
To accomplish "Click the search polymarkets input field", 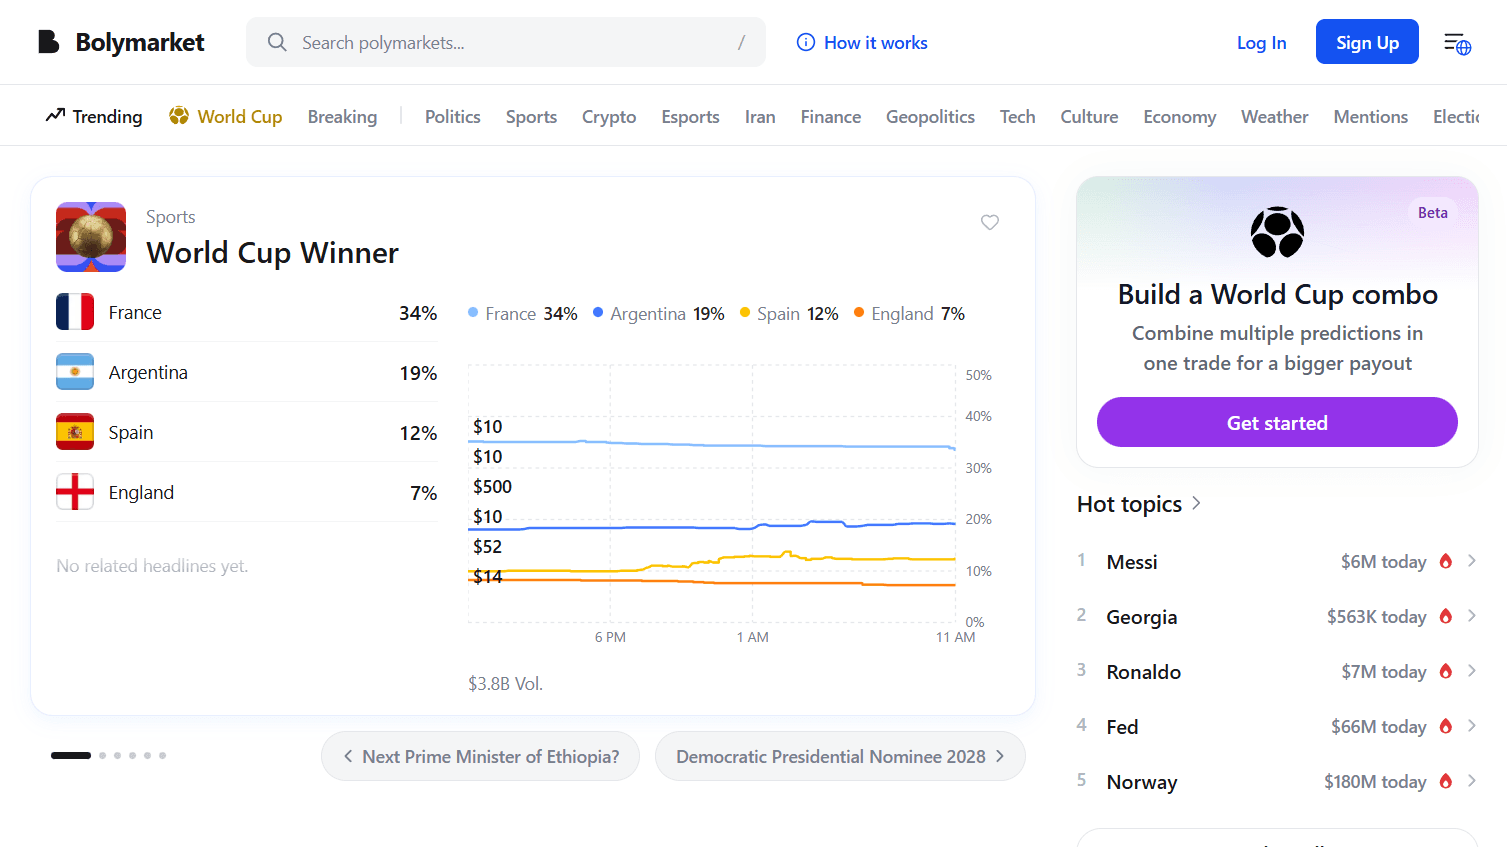I will tap(506, 42).
